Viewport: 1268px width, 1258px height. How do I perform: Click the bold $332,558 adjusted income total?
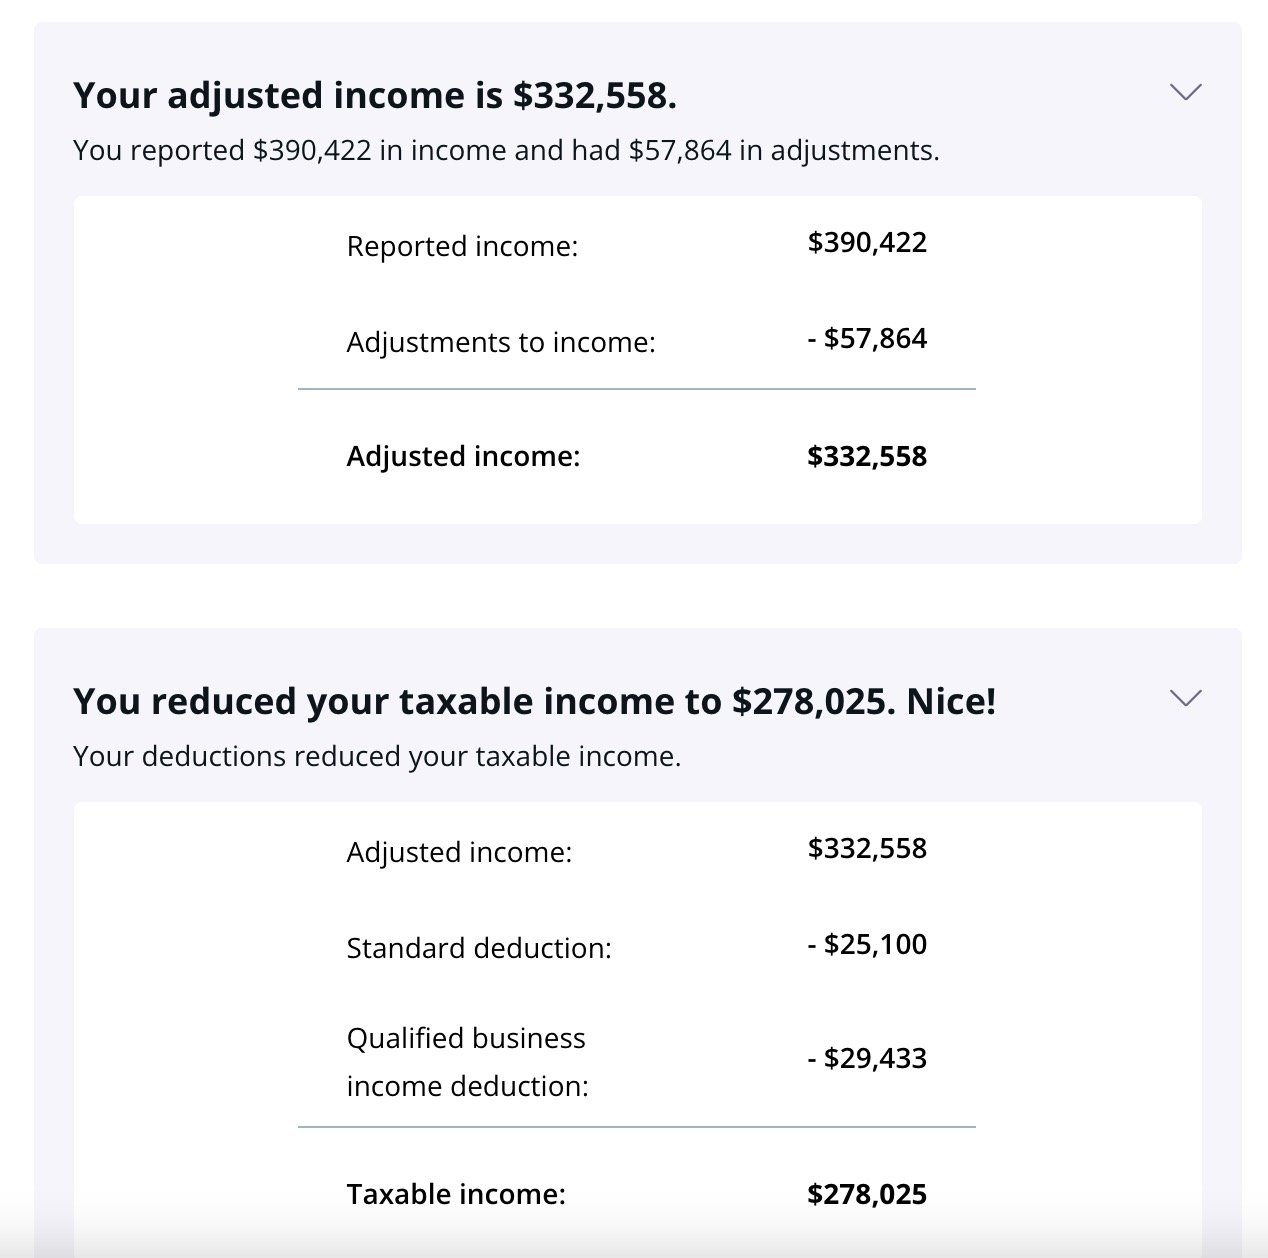tap(867, 457)
